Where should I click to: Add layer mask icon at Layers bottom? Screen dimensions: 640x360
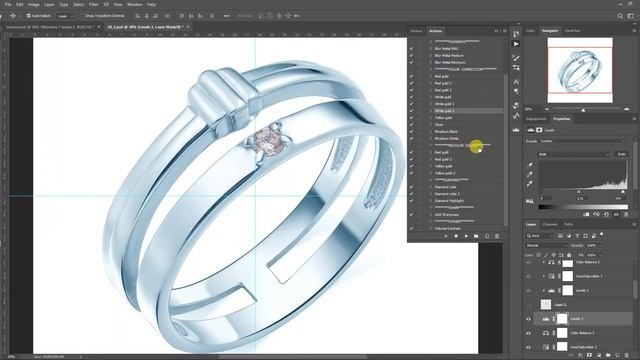click(x=589, y=356)
